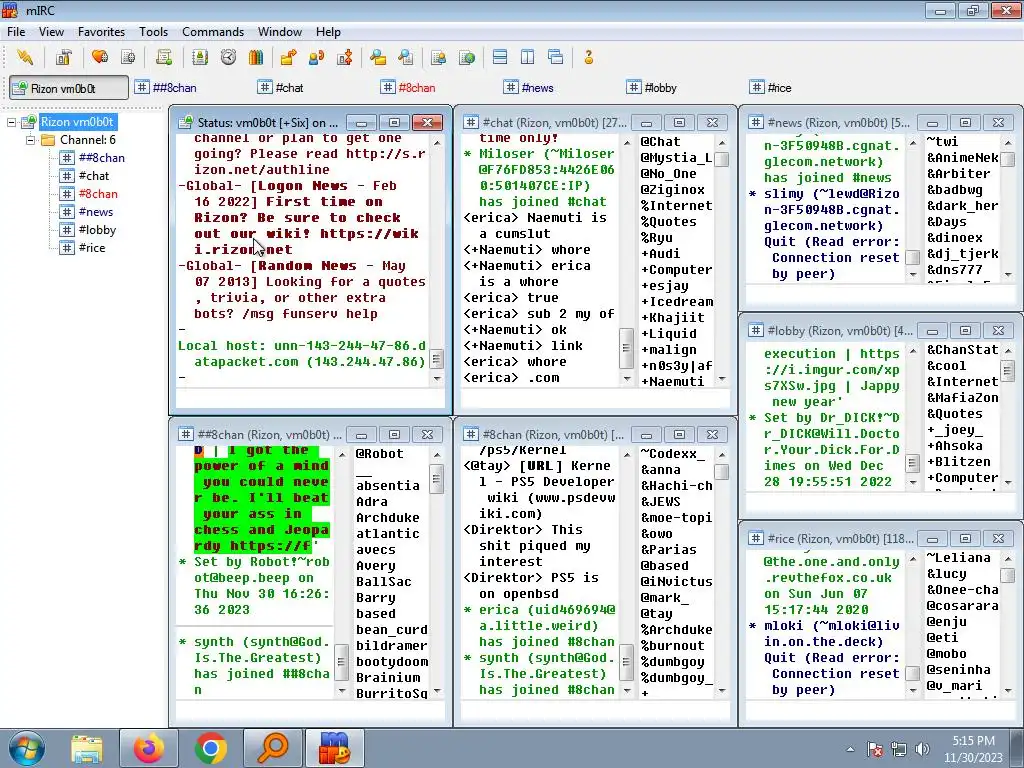Open the Commands menu
The height and width of the screenshot is (768, 1024).
click(213, 31)
